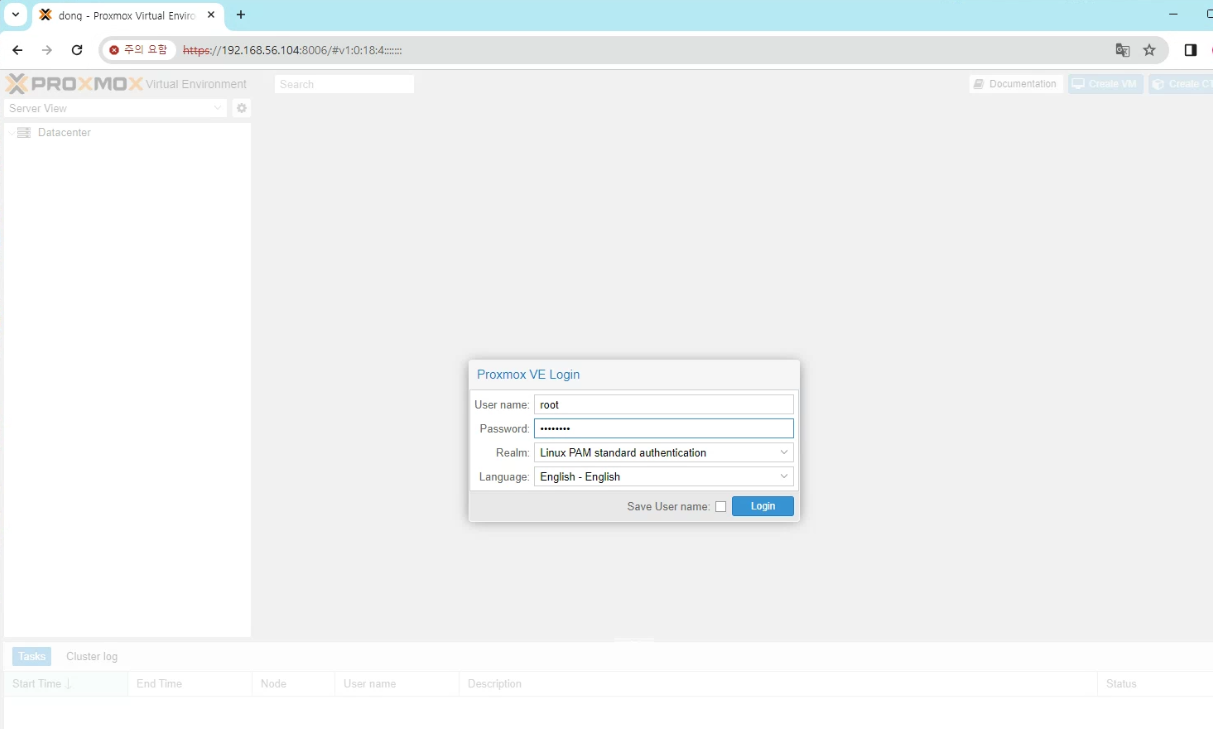Click the Proxmox VE Login title
1214x730 pixels.
(528, 375)
